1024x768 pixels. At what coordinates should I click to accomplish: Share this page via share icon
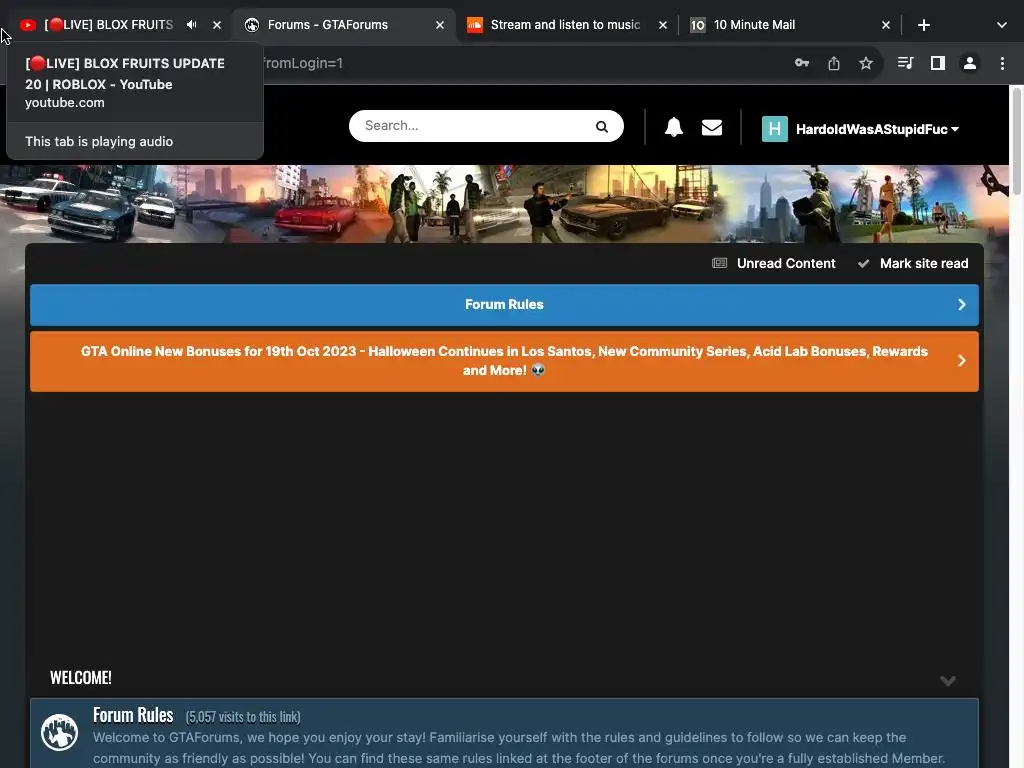[834, 63]
